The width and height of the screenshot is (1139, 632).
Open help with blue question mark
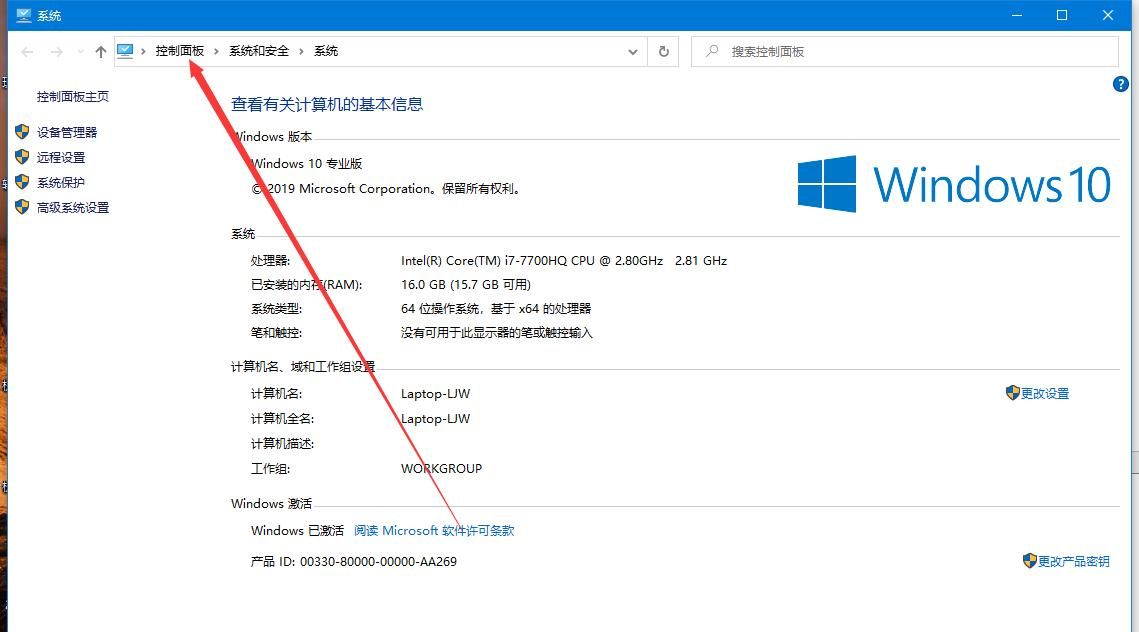click(1121, 84)
